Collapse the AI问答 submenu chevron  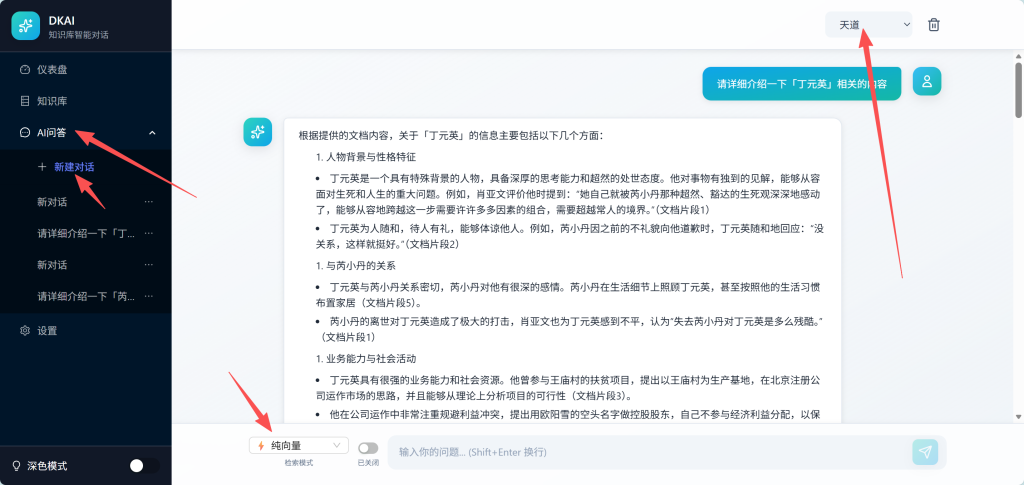point(152,133)
